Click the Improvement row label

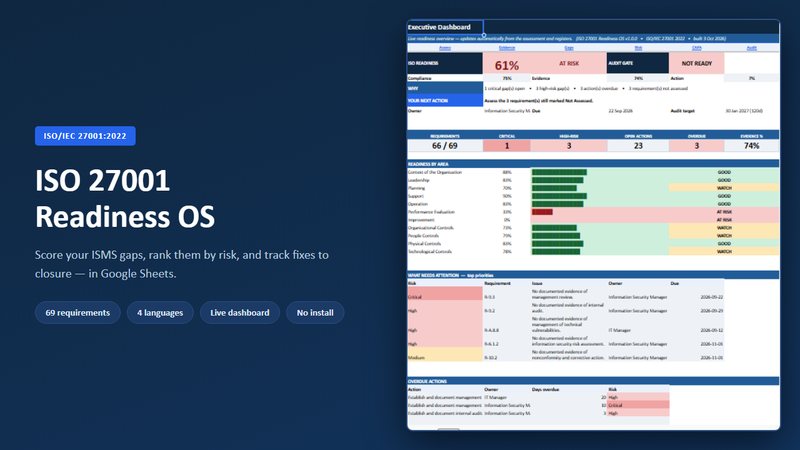coord(421,220)
